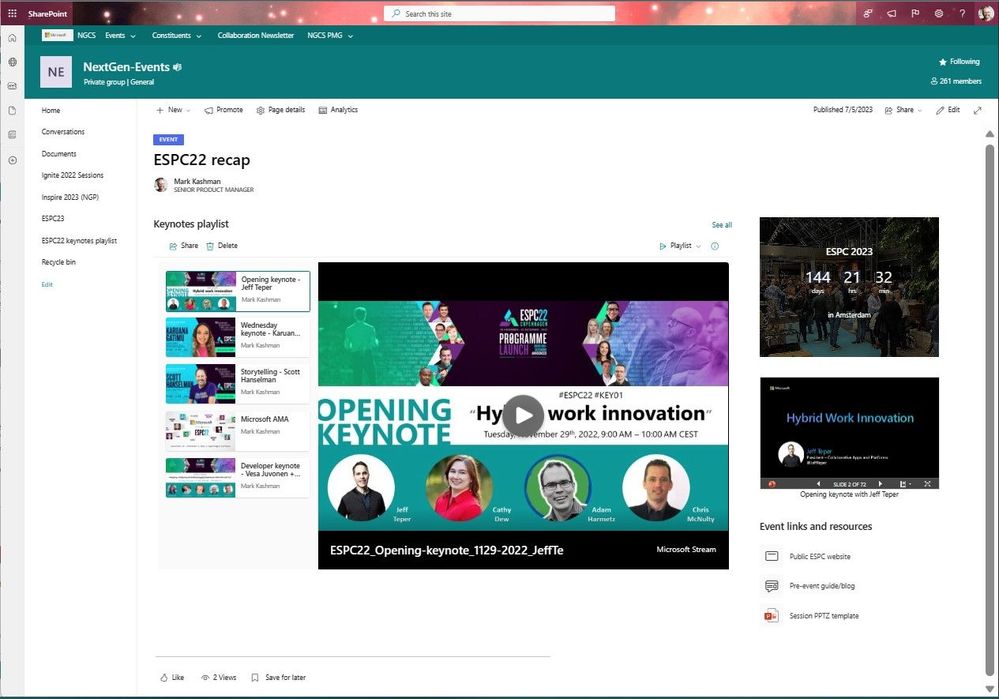Click the expand to full page icon
Image resolution: width=999 pixels, height=699 pixels.
(977, 110)
